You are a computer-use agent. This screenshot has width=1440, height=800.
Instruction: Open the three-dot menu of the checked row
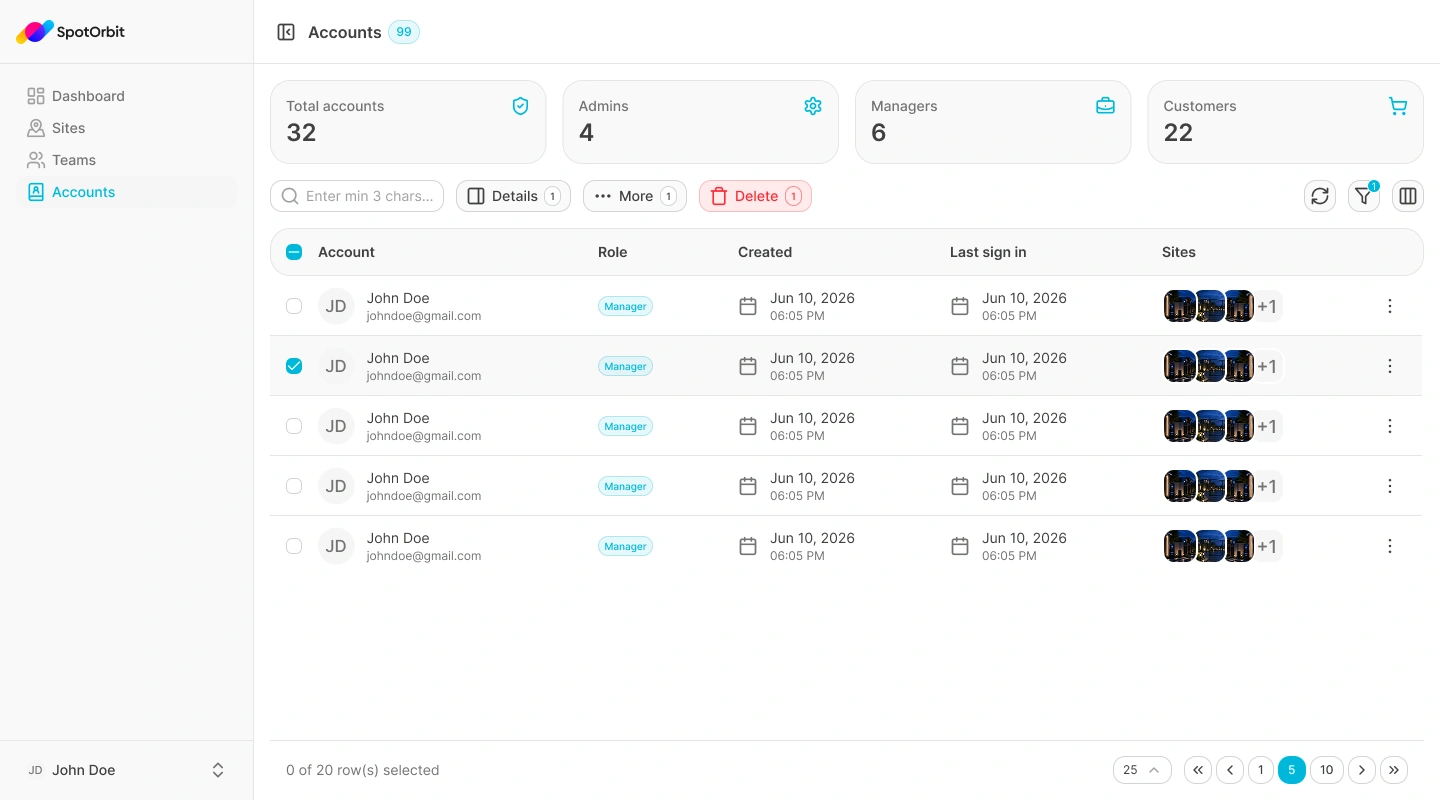(1390, 366)
